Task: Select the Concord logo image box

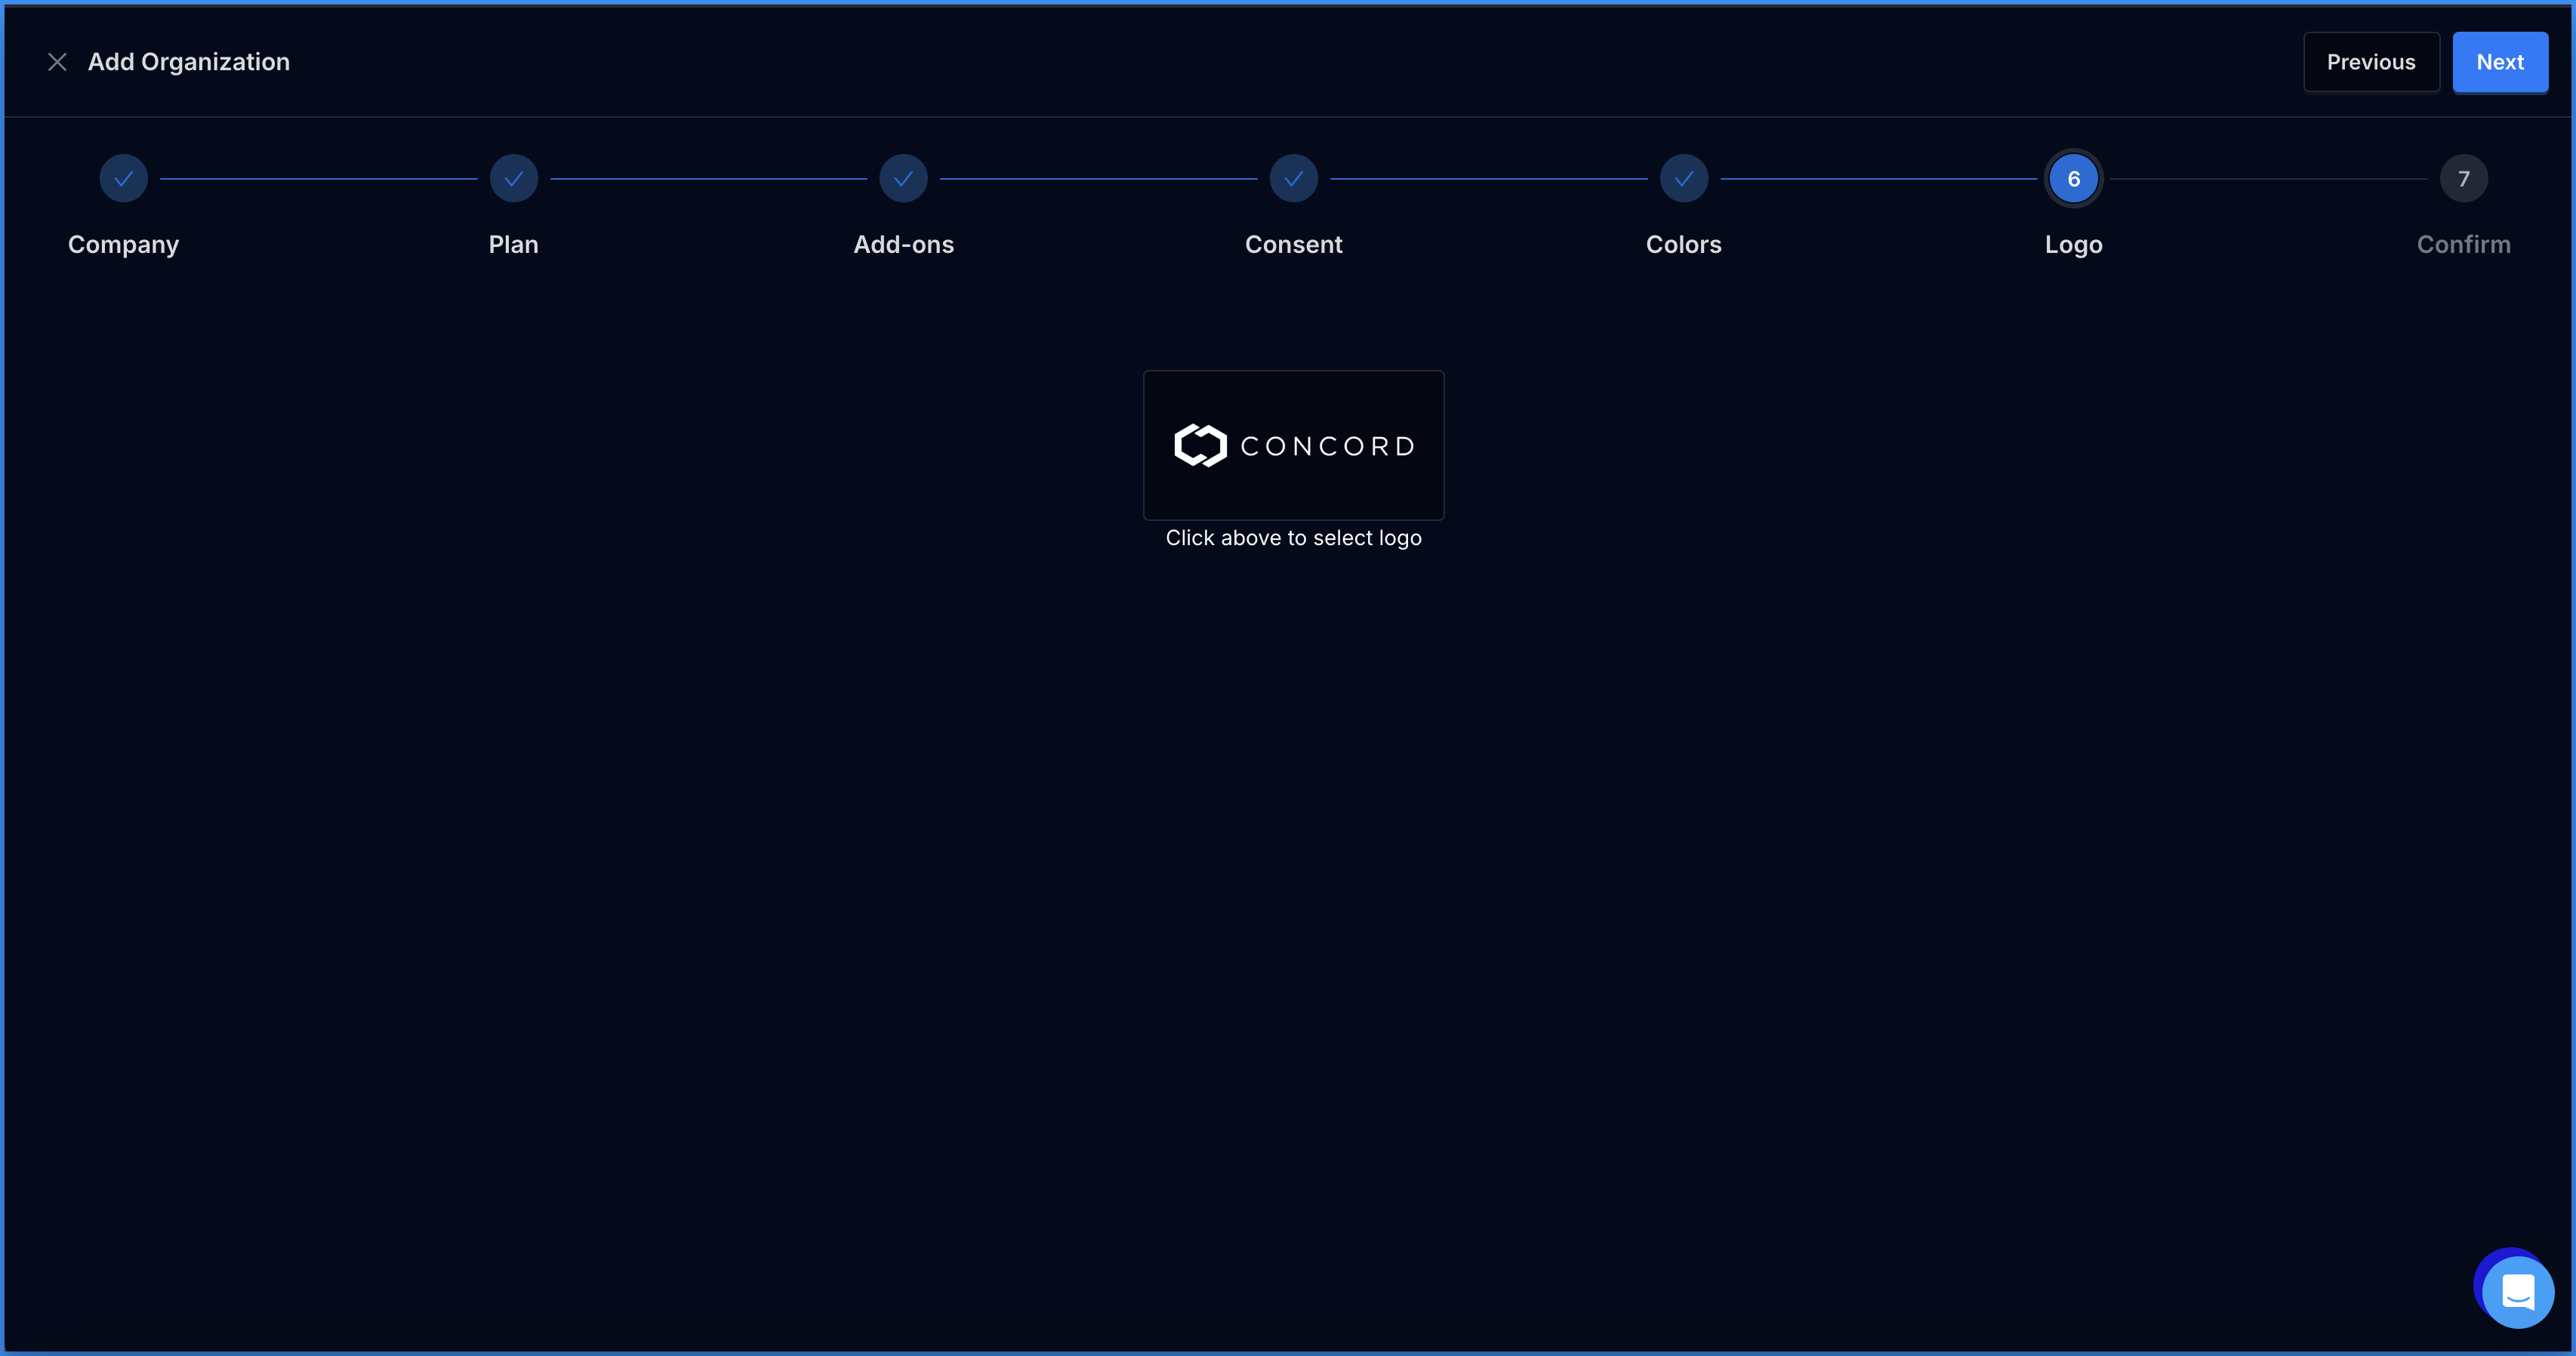Action: click(x=1294, y=445)
